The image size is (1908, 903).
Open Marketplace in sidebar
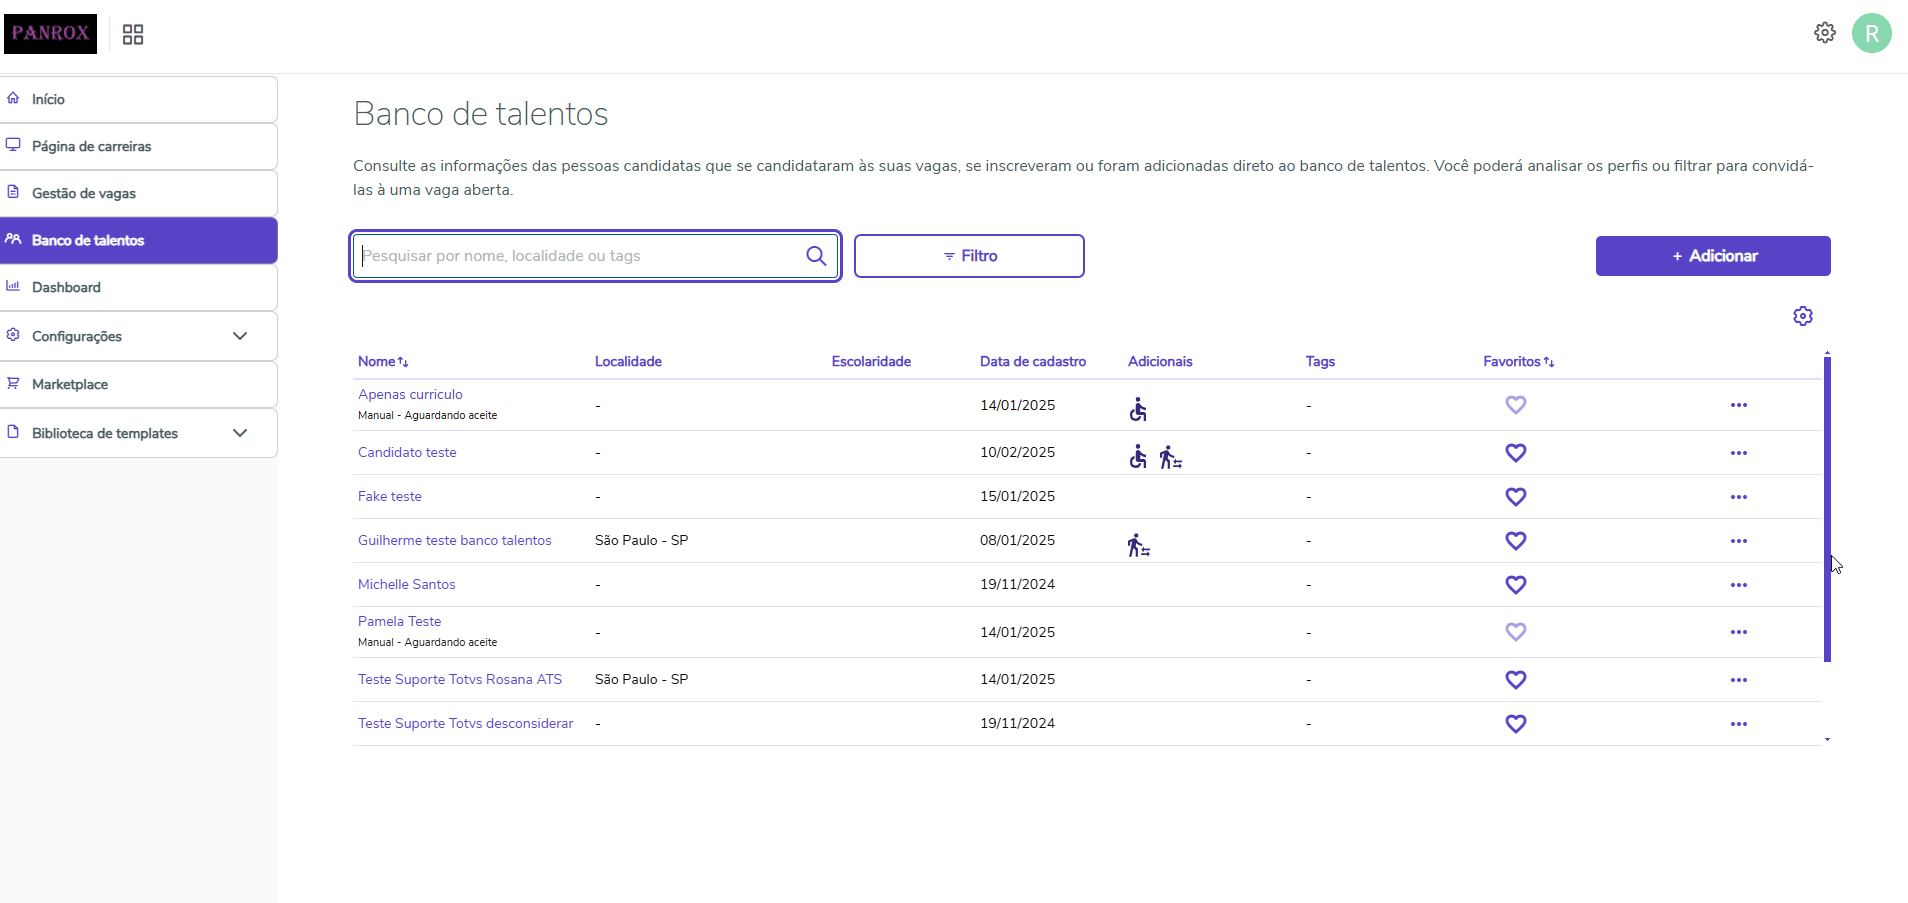[138, 384]
